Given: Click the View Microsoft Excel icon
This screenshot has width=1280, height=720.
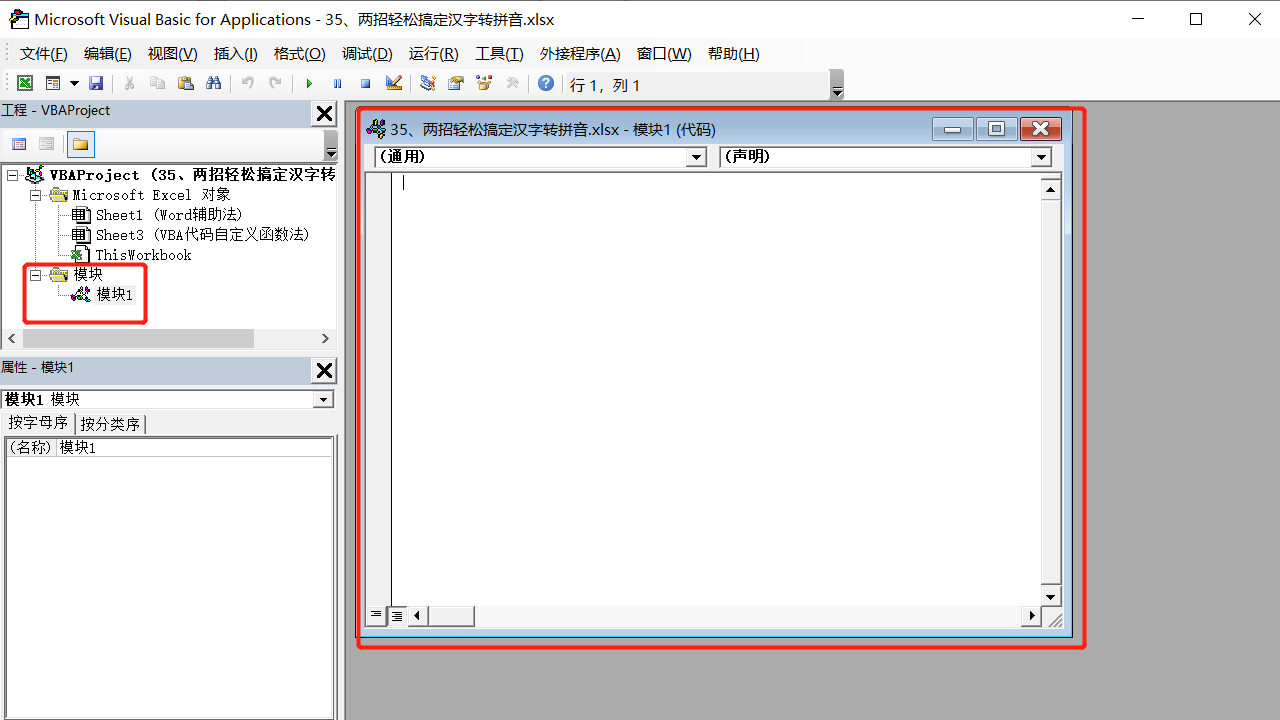Looking at the screenshot, I should (x=25, y=84).
